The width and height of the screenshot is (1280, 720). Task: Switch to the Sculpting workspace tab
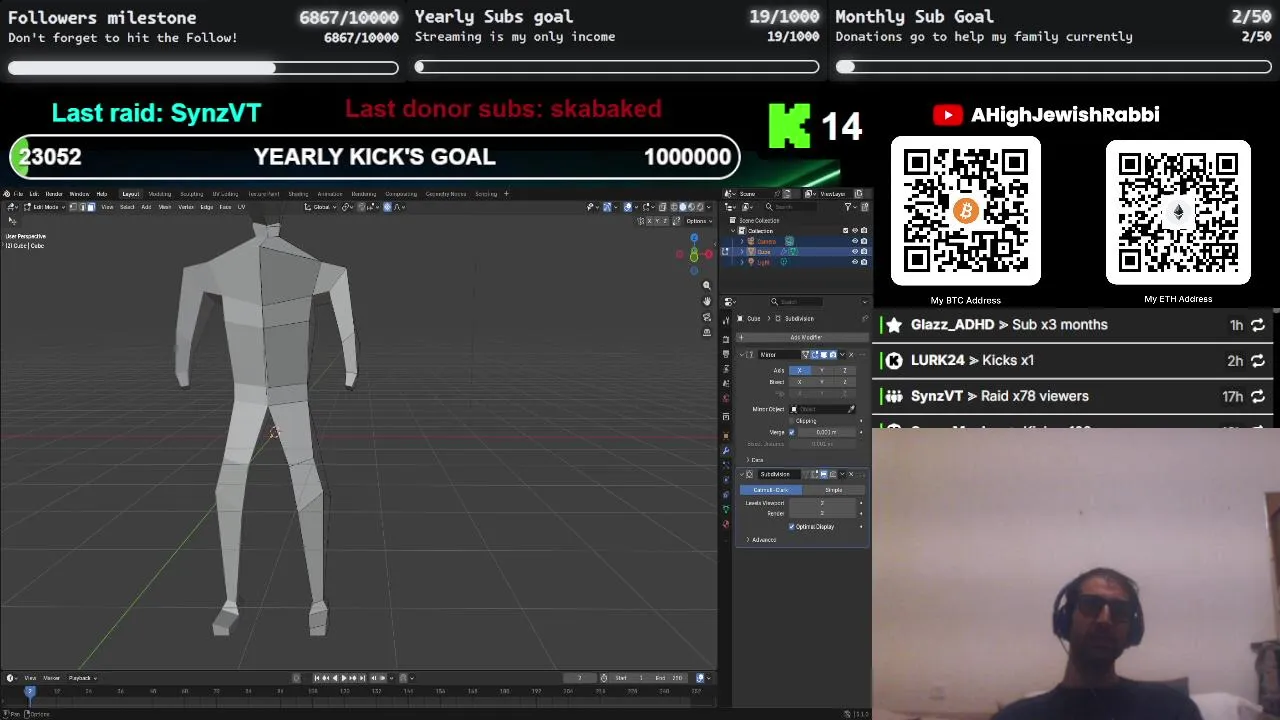point(192,194)
